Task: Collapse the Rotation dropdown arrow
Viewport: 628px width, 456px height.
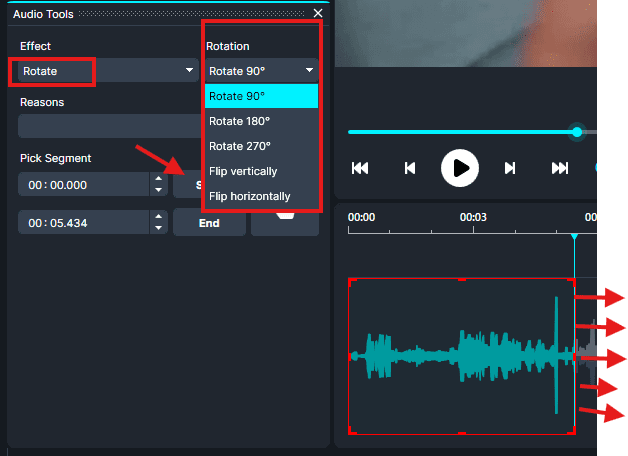Action: 309,71
